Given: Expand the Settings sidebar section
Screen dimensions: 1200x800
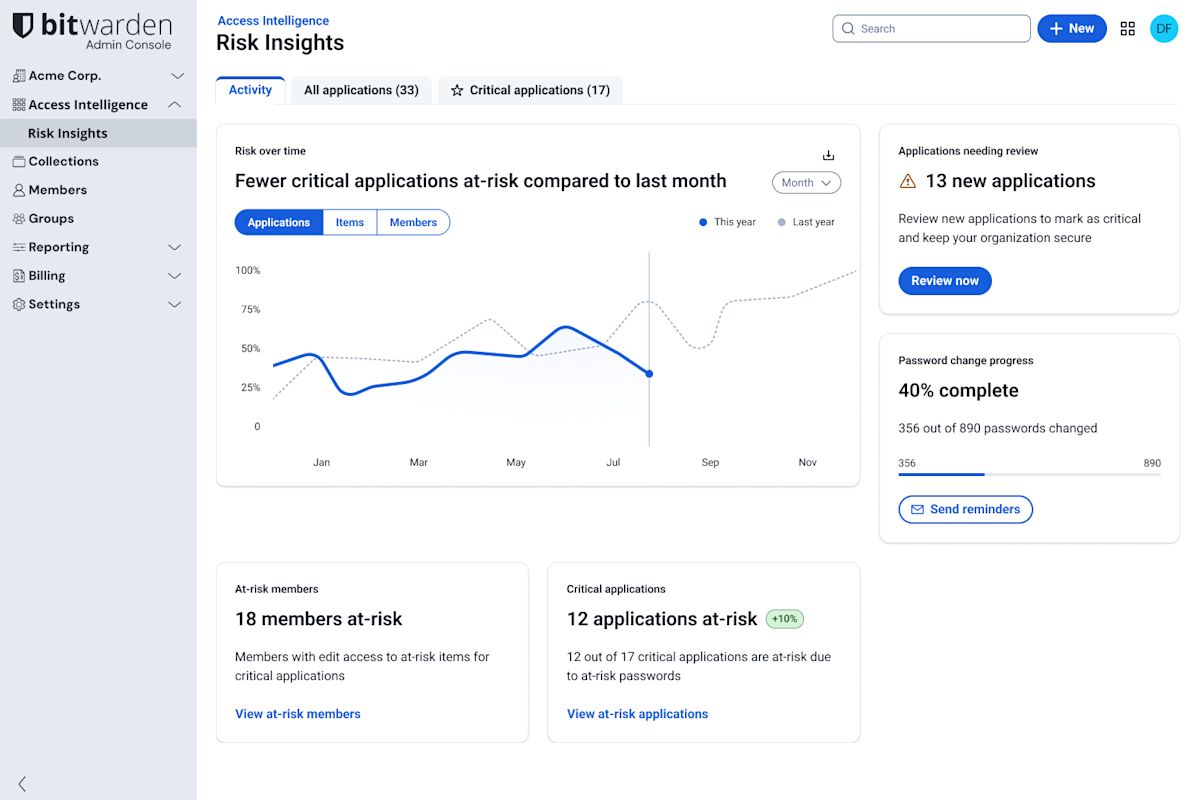Looking at the screenshot, I should (97, 304).
